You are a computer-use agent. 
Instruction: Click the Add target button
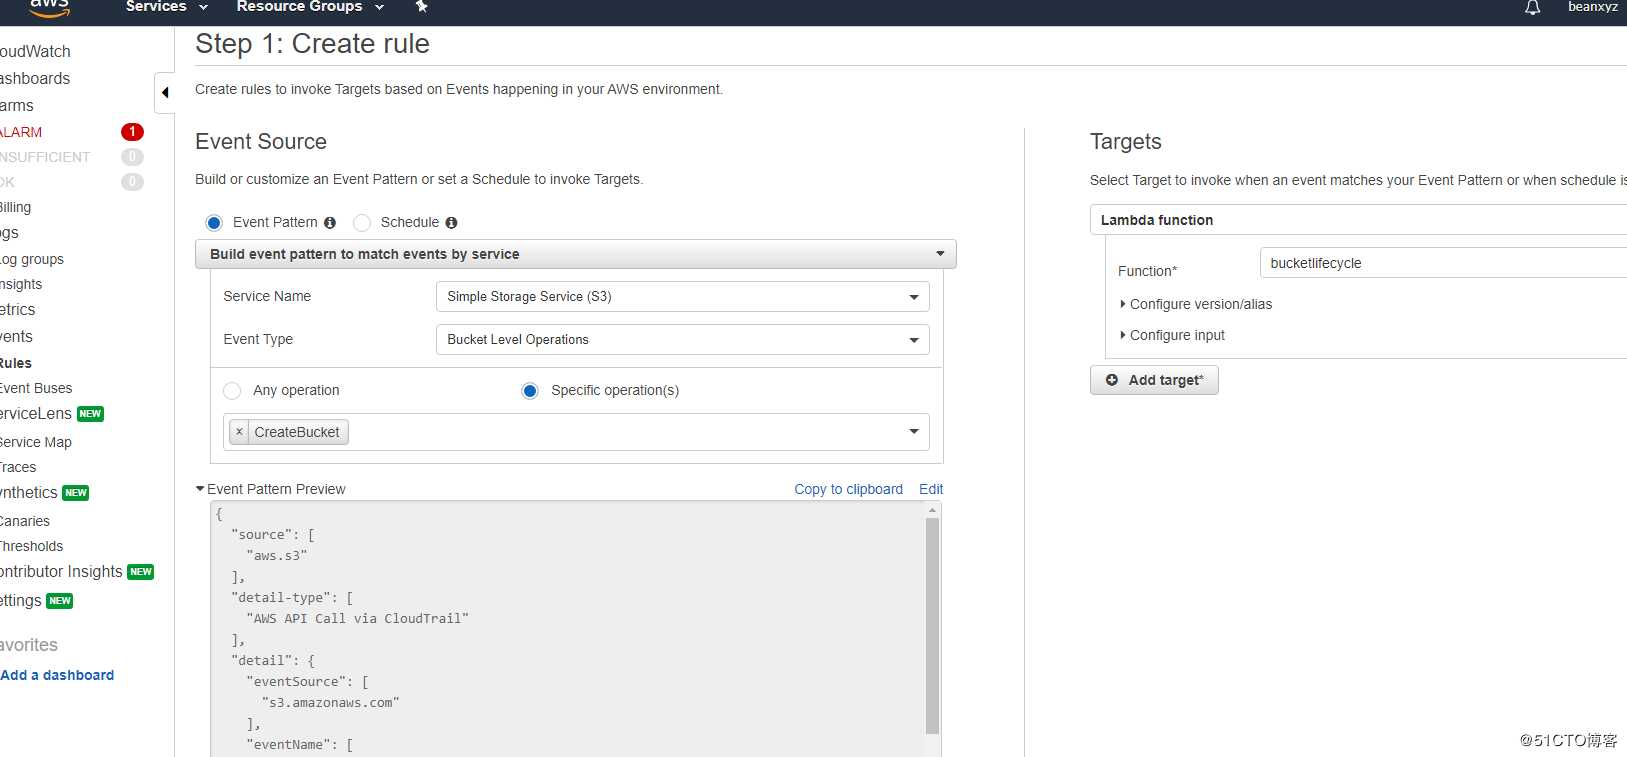click(x=1154, y=380)
